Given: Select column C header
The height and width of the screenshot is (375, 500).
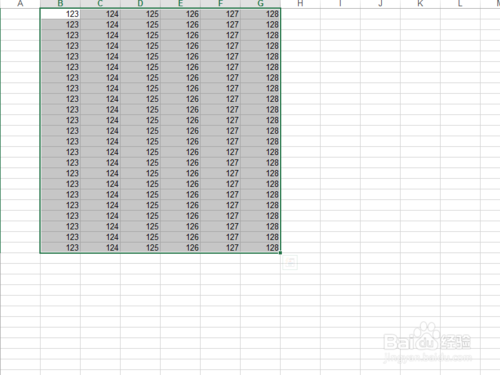Looking at the screenshot, I should [x=100, y=4].
